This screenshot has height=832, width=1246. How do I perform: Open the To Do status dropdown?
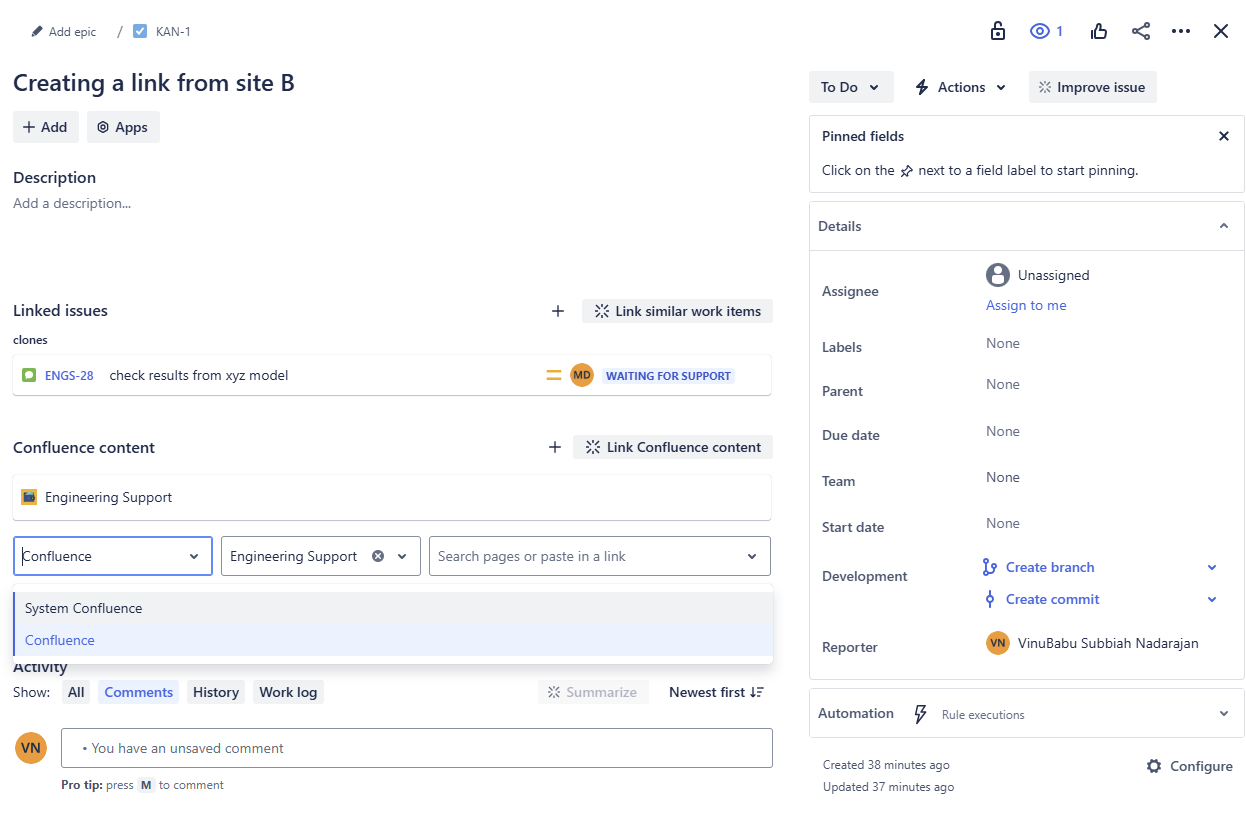pyautogui.click(x=851, y=87)
